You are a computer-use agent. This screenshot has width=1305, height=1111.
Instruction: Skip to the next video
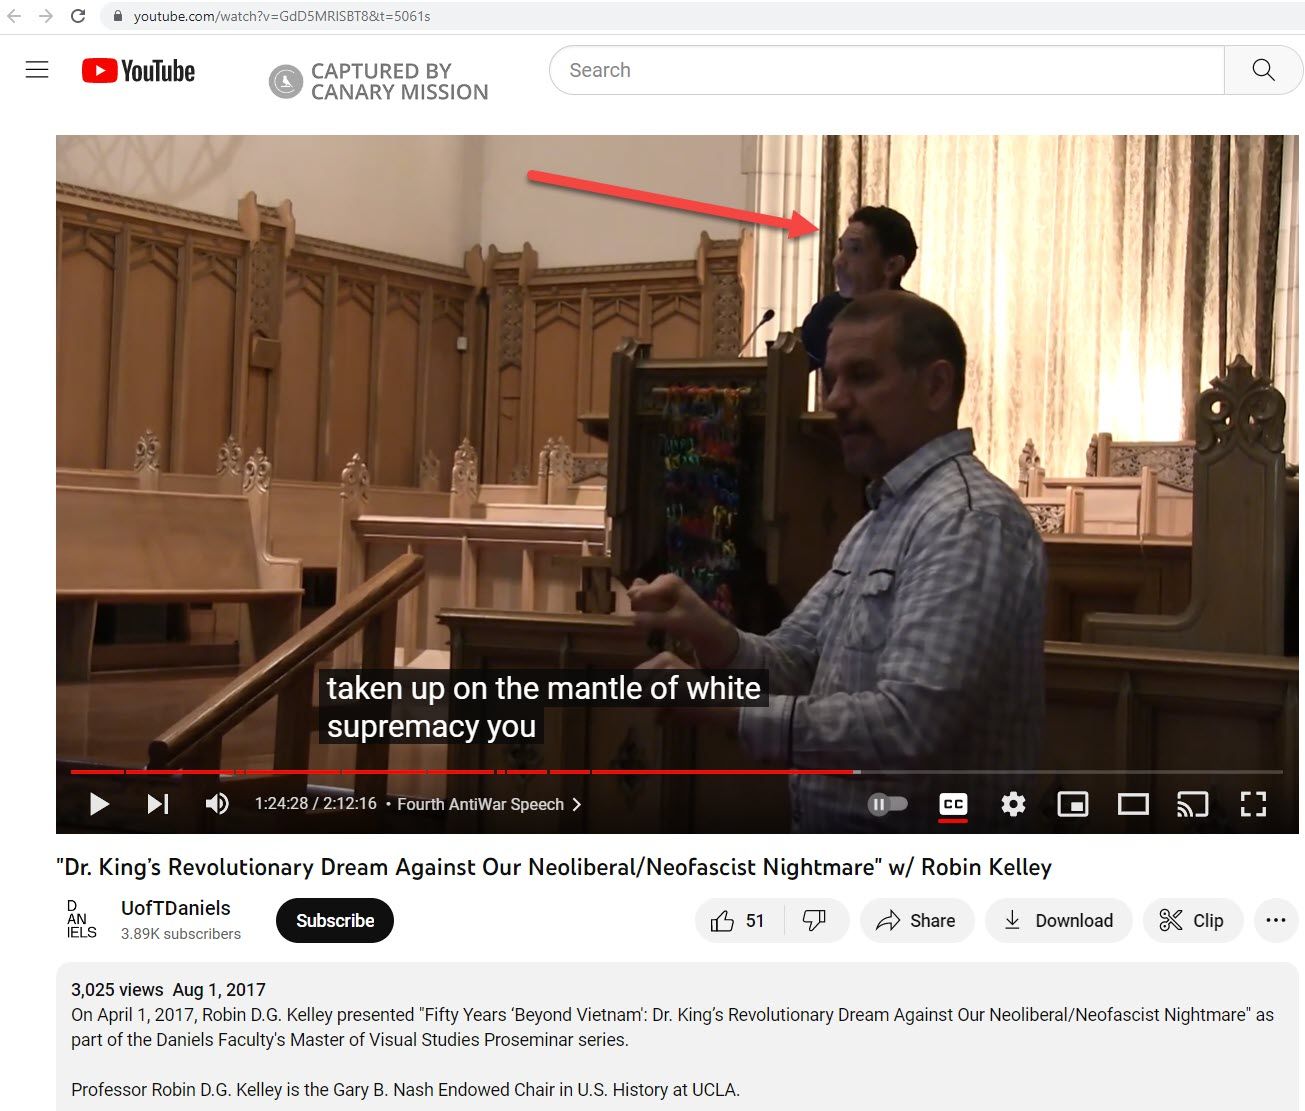click(x=158, y=804)
